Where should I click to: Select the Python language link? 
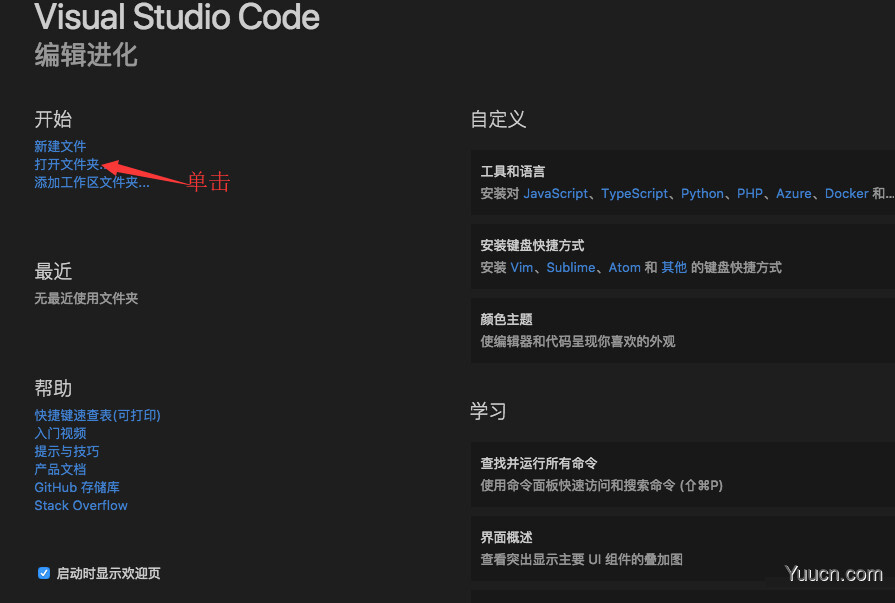(702, 193)
